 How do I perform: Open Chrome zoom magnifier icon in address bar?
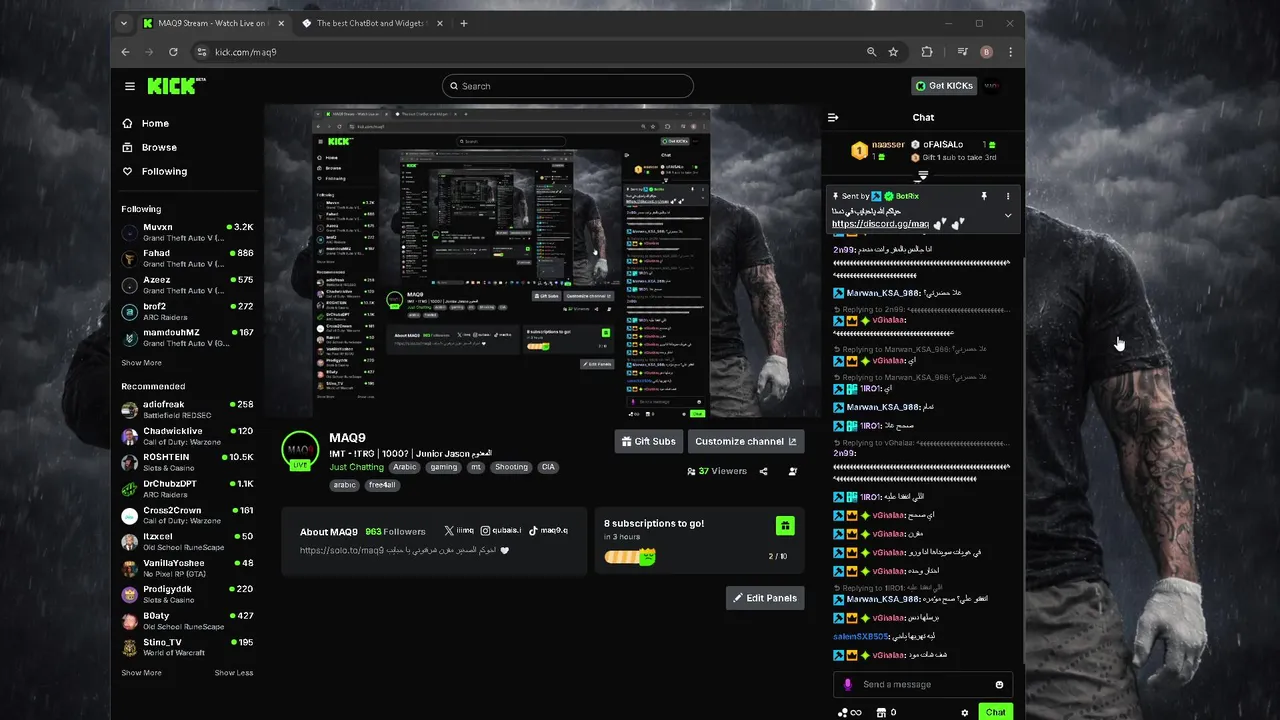[872, 52]
